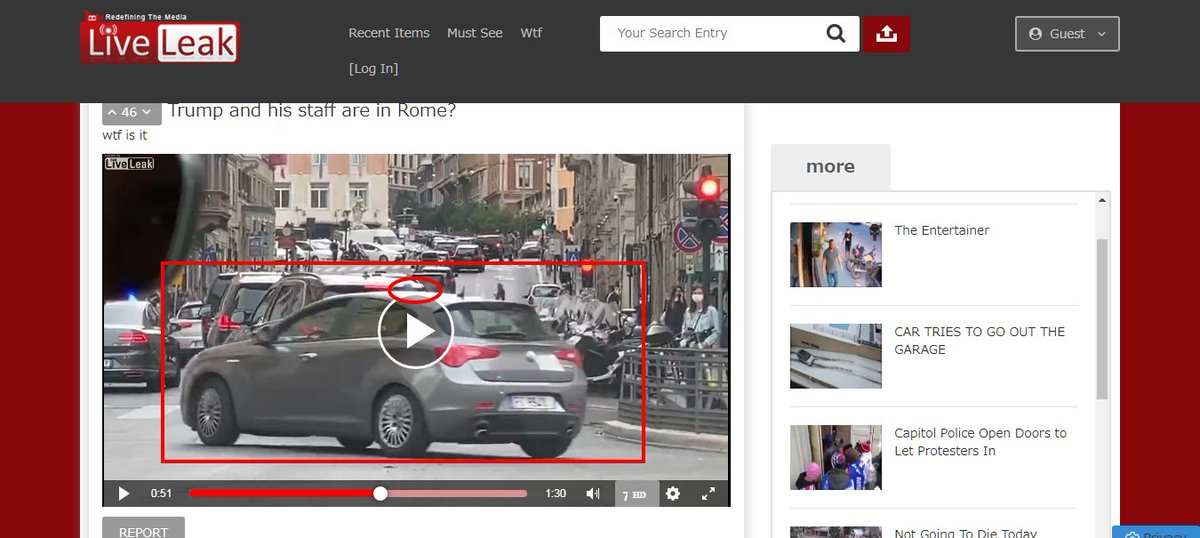Click the red upload button
This screenshot has width=1200, height=538.
pos(886,33)
